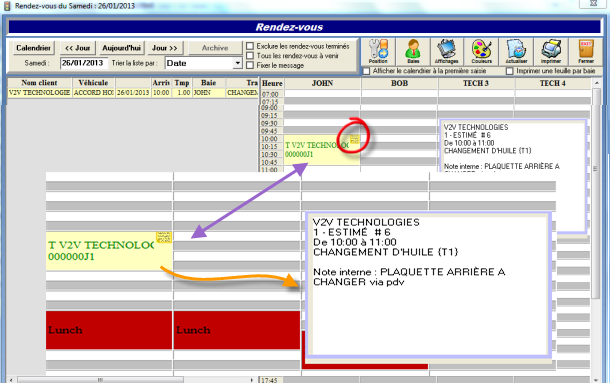The width and height of the screenshot is (610, 383).
Task: Click the CHANGEM work cell in the list row
Action: (242, 93)
